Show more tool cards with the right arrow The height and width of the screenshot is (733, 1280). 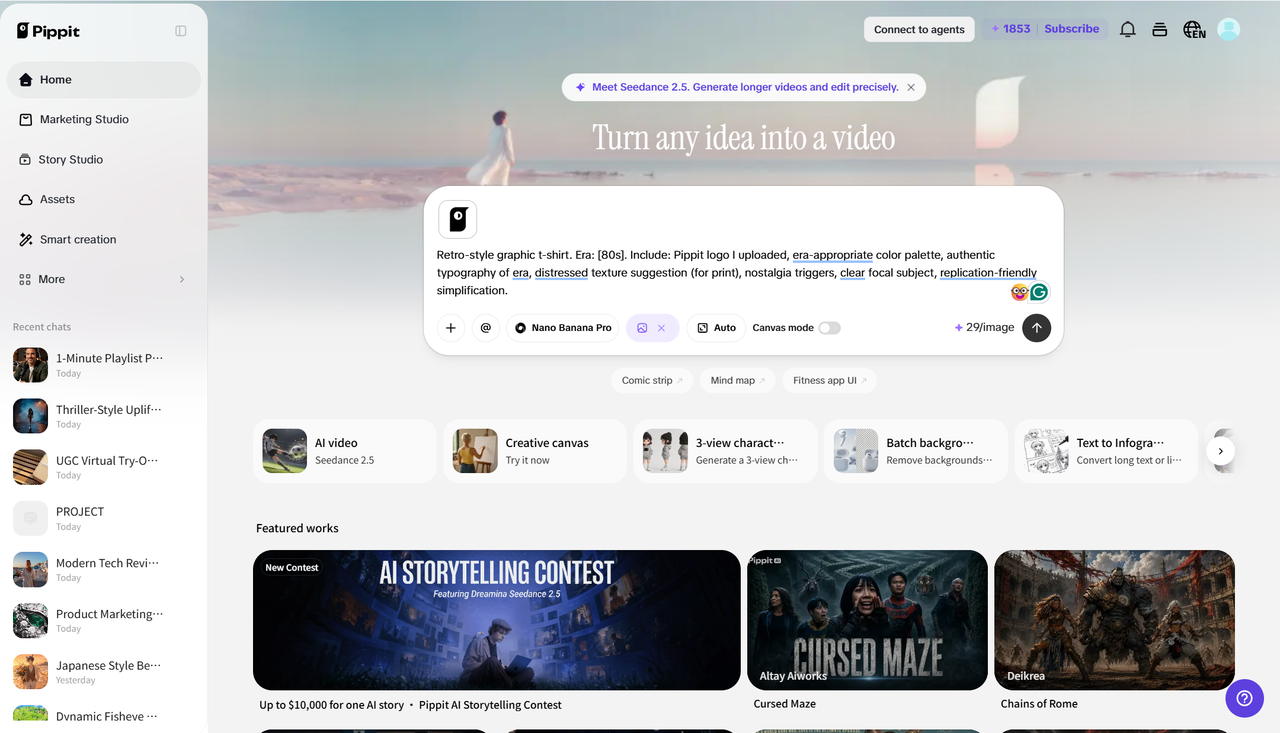[1220, 451]
